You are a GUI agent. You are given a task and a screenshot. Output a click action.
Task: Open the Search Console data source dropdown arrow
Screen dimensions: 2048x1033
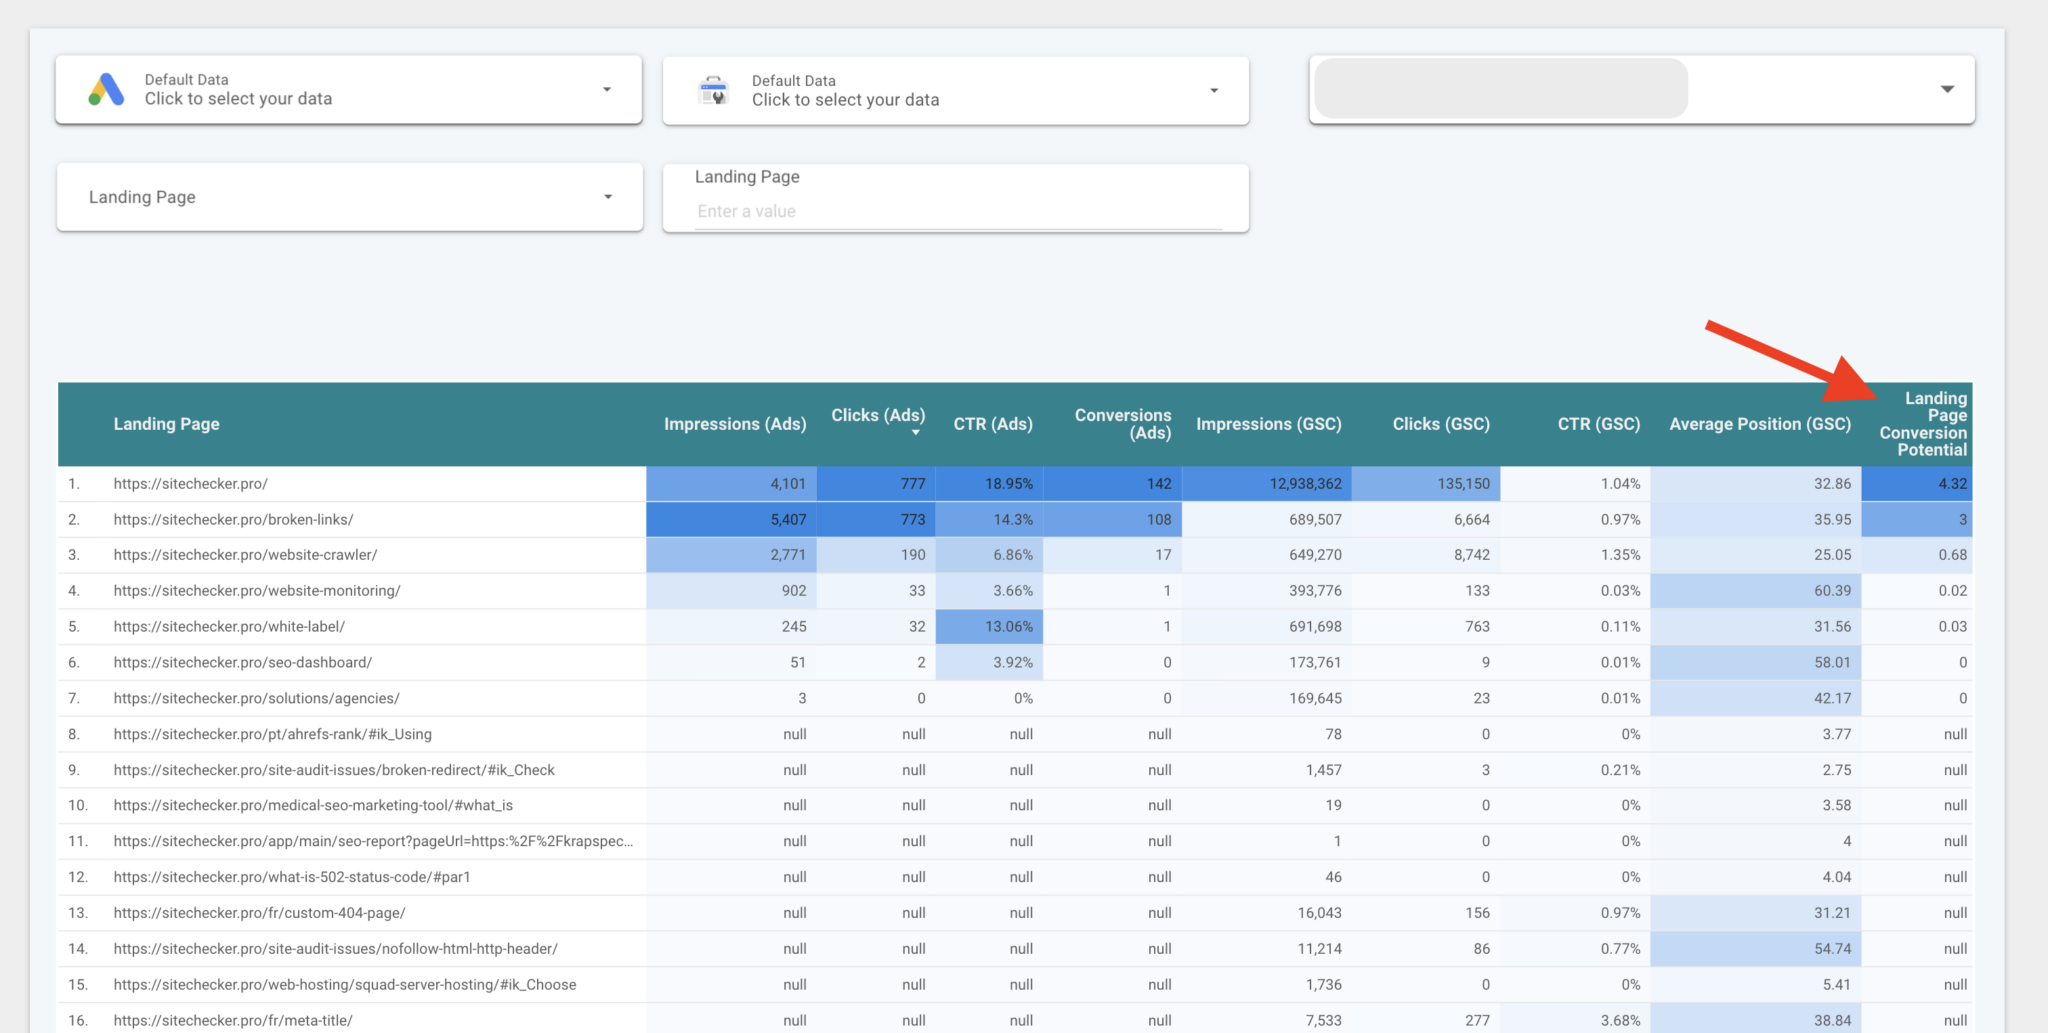pyautogui.click(x=1214, y=91)
